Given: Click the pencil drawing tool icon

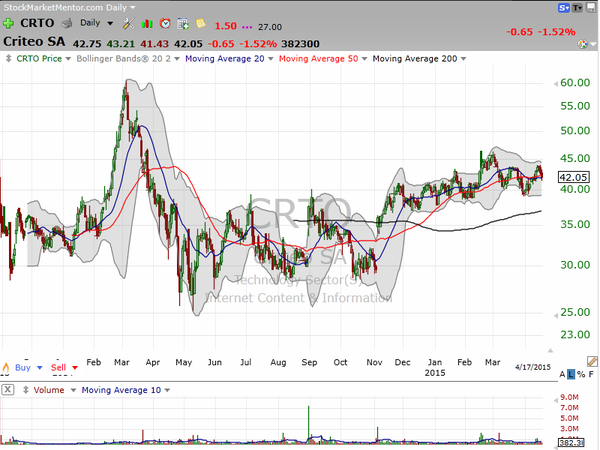Looking at the screenshot, I should 592,361.
